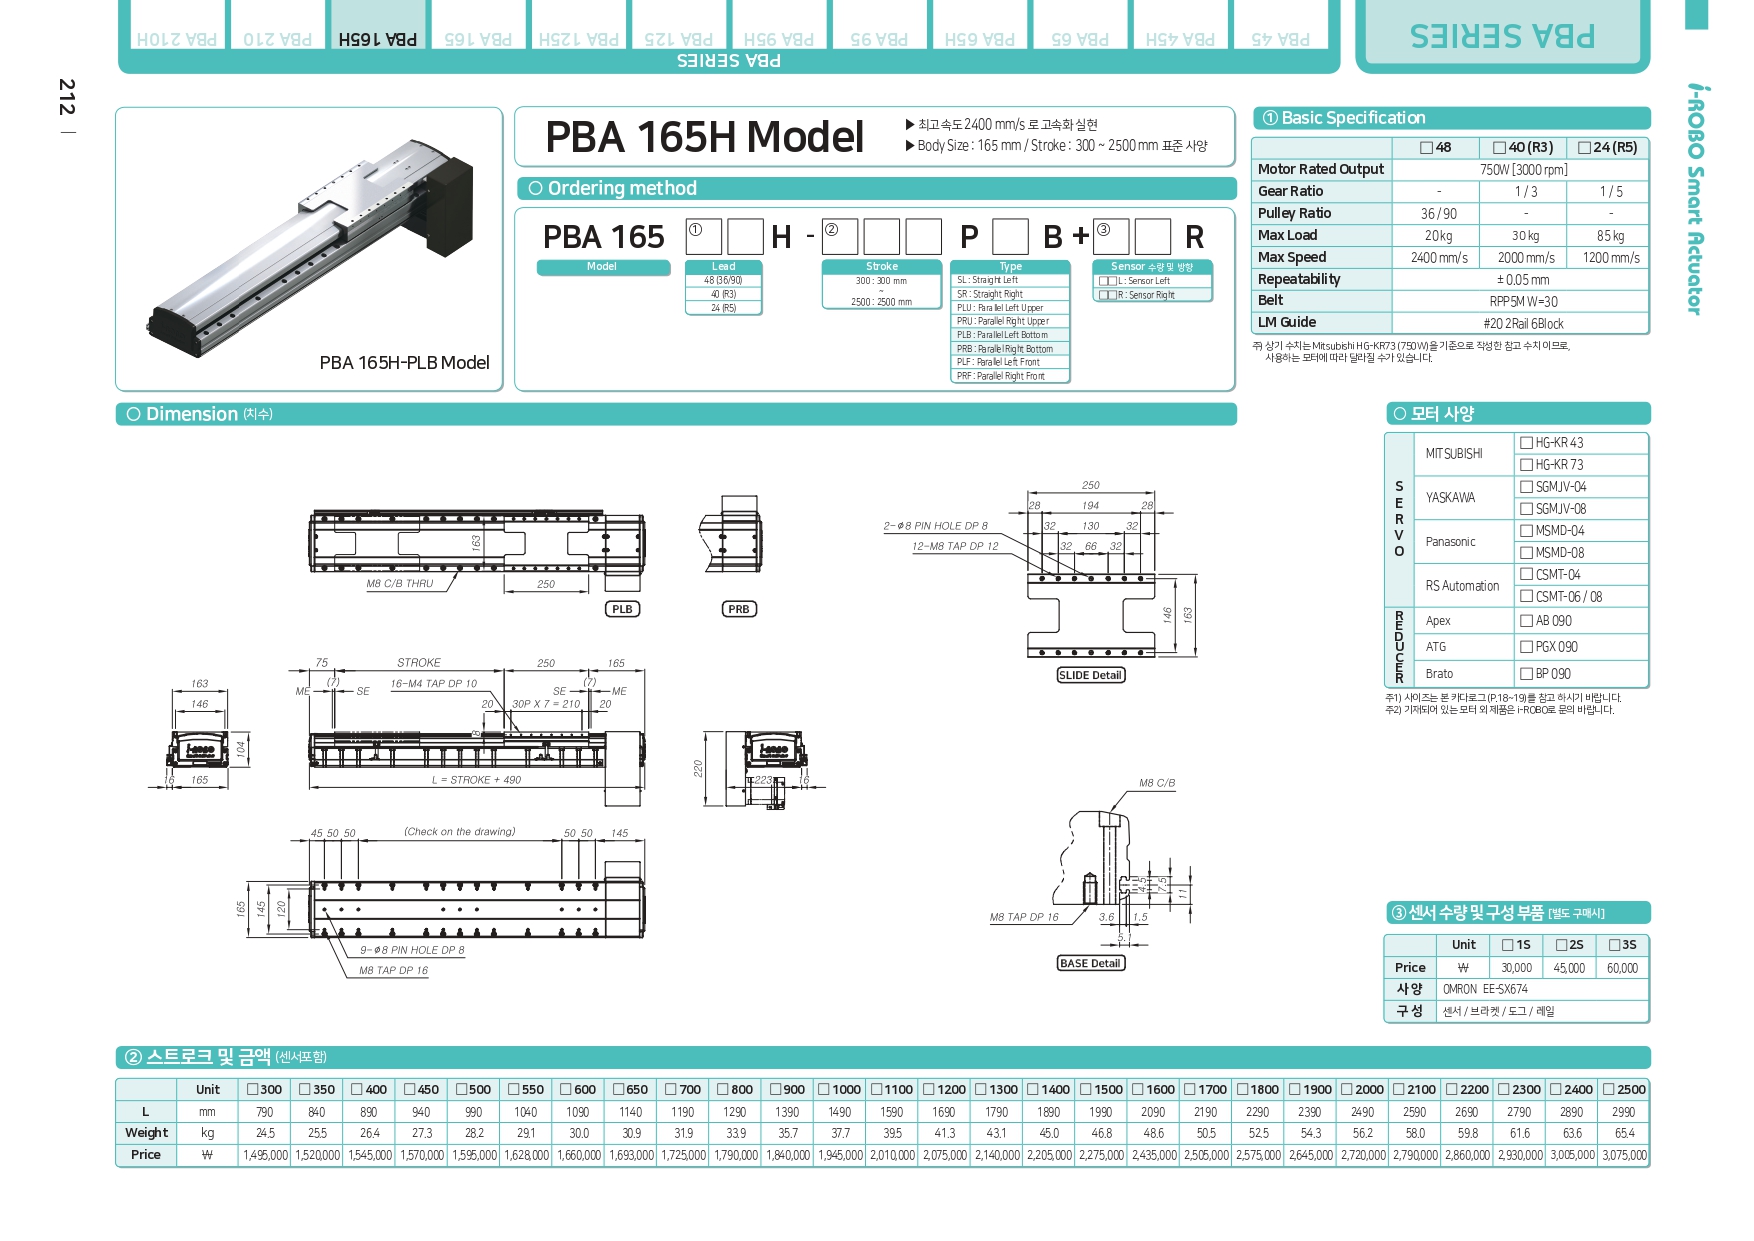
Task: Click the empty box marked ② in ordering code
Action: point(839,237)
